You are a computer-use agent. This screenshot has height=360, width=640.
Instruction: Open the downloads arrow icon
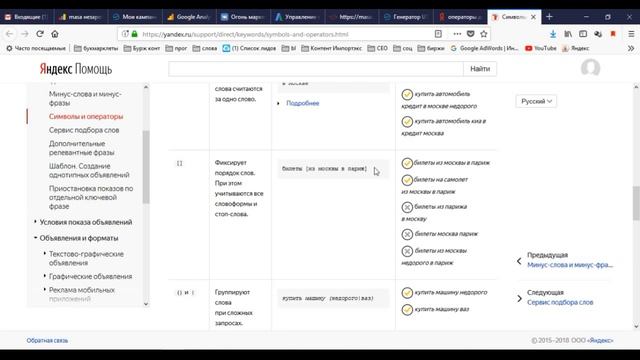point(553,34)
